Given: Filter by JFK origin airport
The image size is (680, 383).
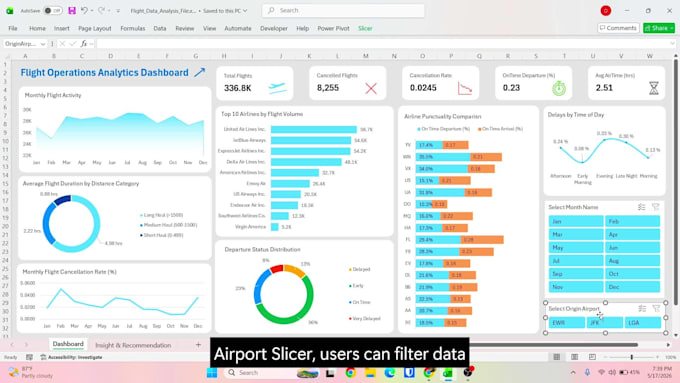Looking at the screenshot, I should 605,323.
